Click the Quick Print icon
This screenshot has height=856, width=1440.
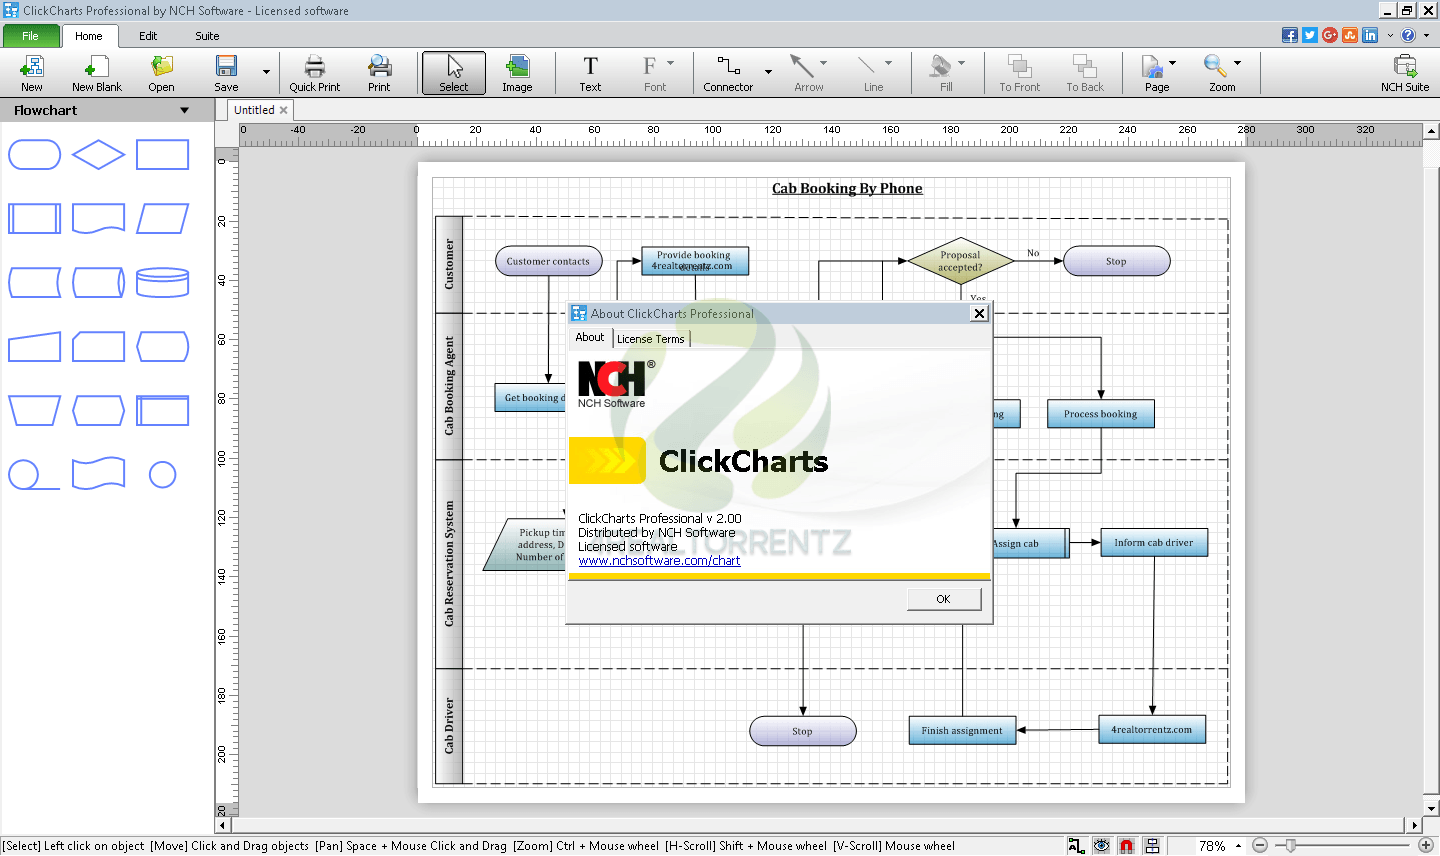[x=315, y=73]
